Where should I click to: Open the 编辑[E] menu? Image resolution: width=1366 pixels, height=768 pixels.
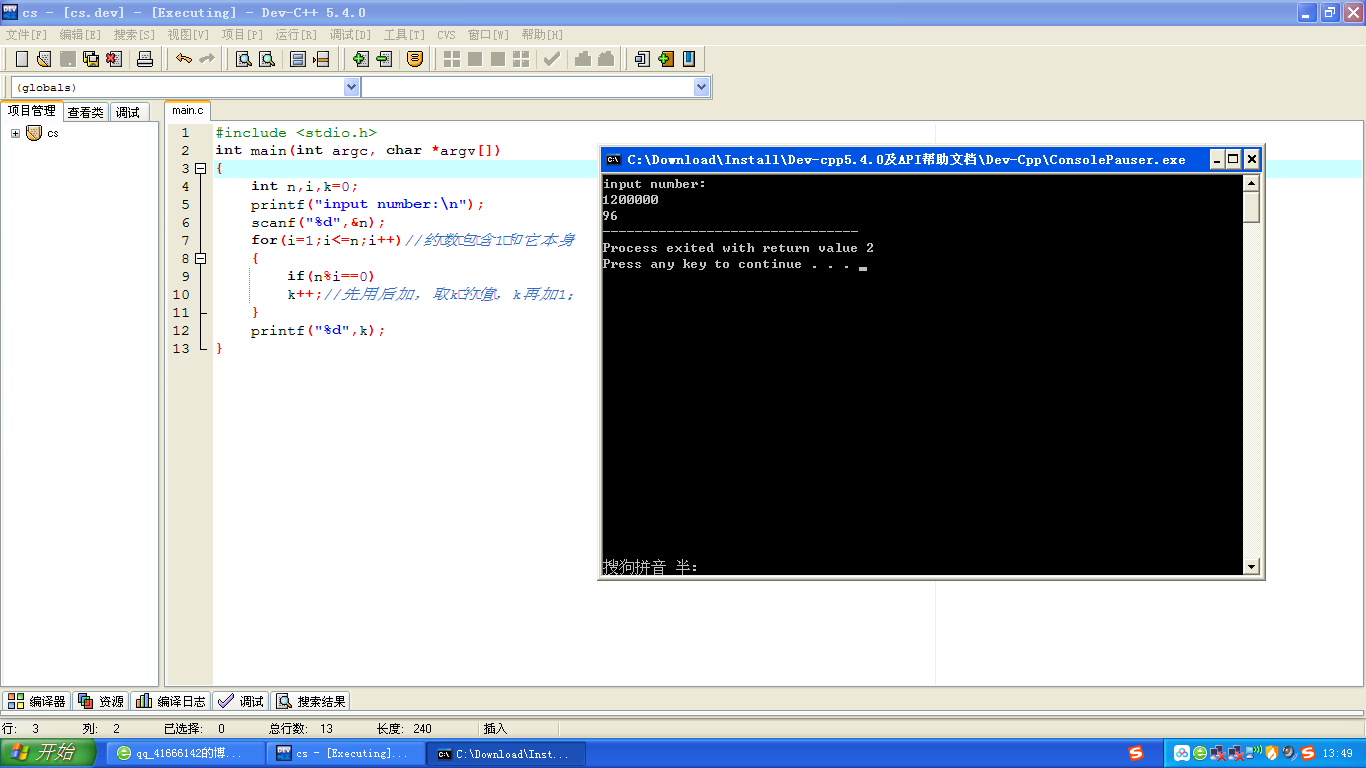[80, 35]
